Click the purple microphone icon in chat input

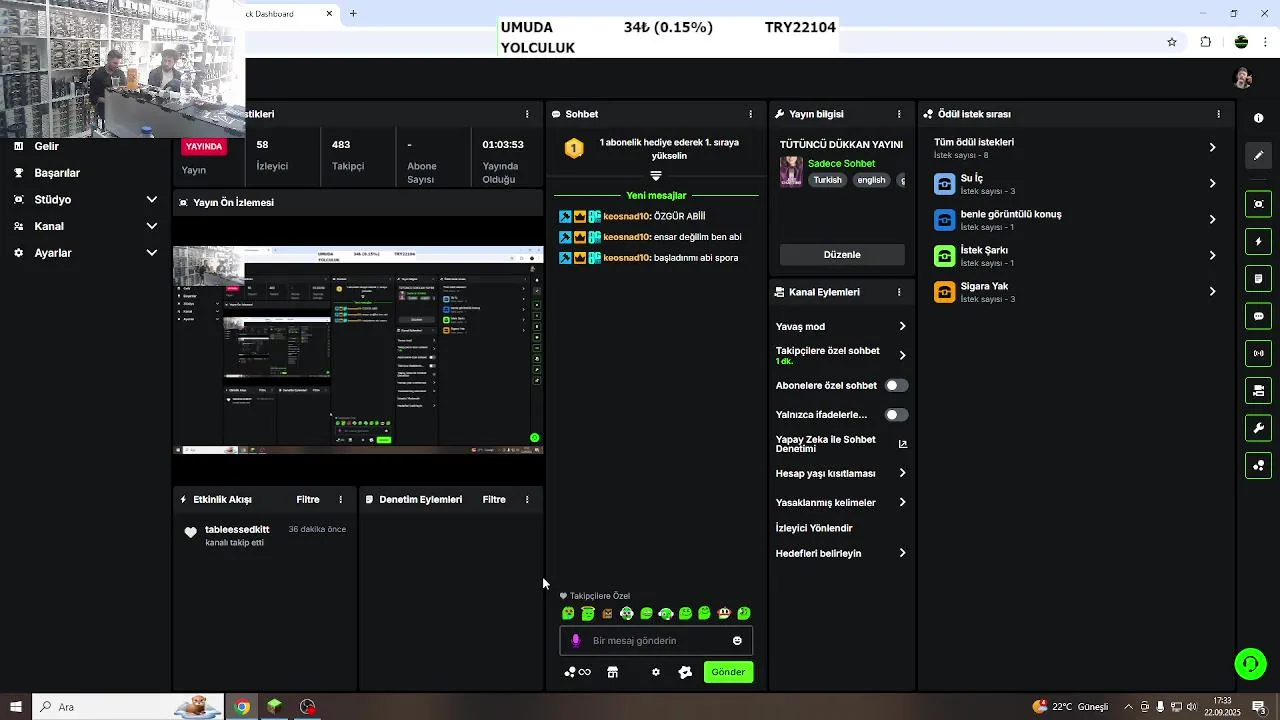[x=575, y=641]
